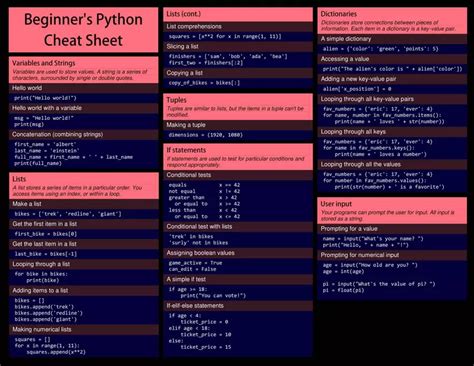The height and width of the screenshot is (366, 474).
Task: Click the pi = float(pi) code line
Action: (343, 290)
